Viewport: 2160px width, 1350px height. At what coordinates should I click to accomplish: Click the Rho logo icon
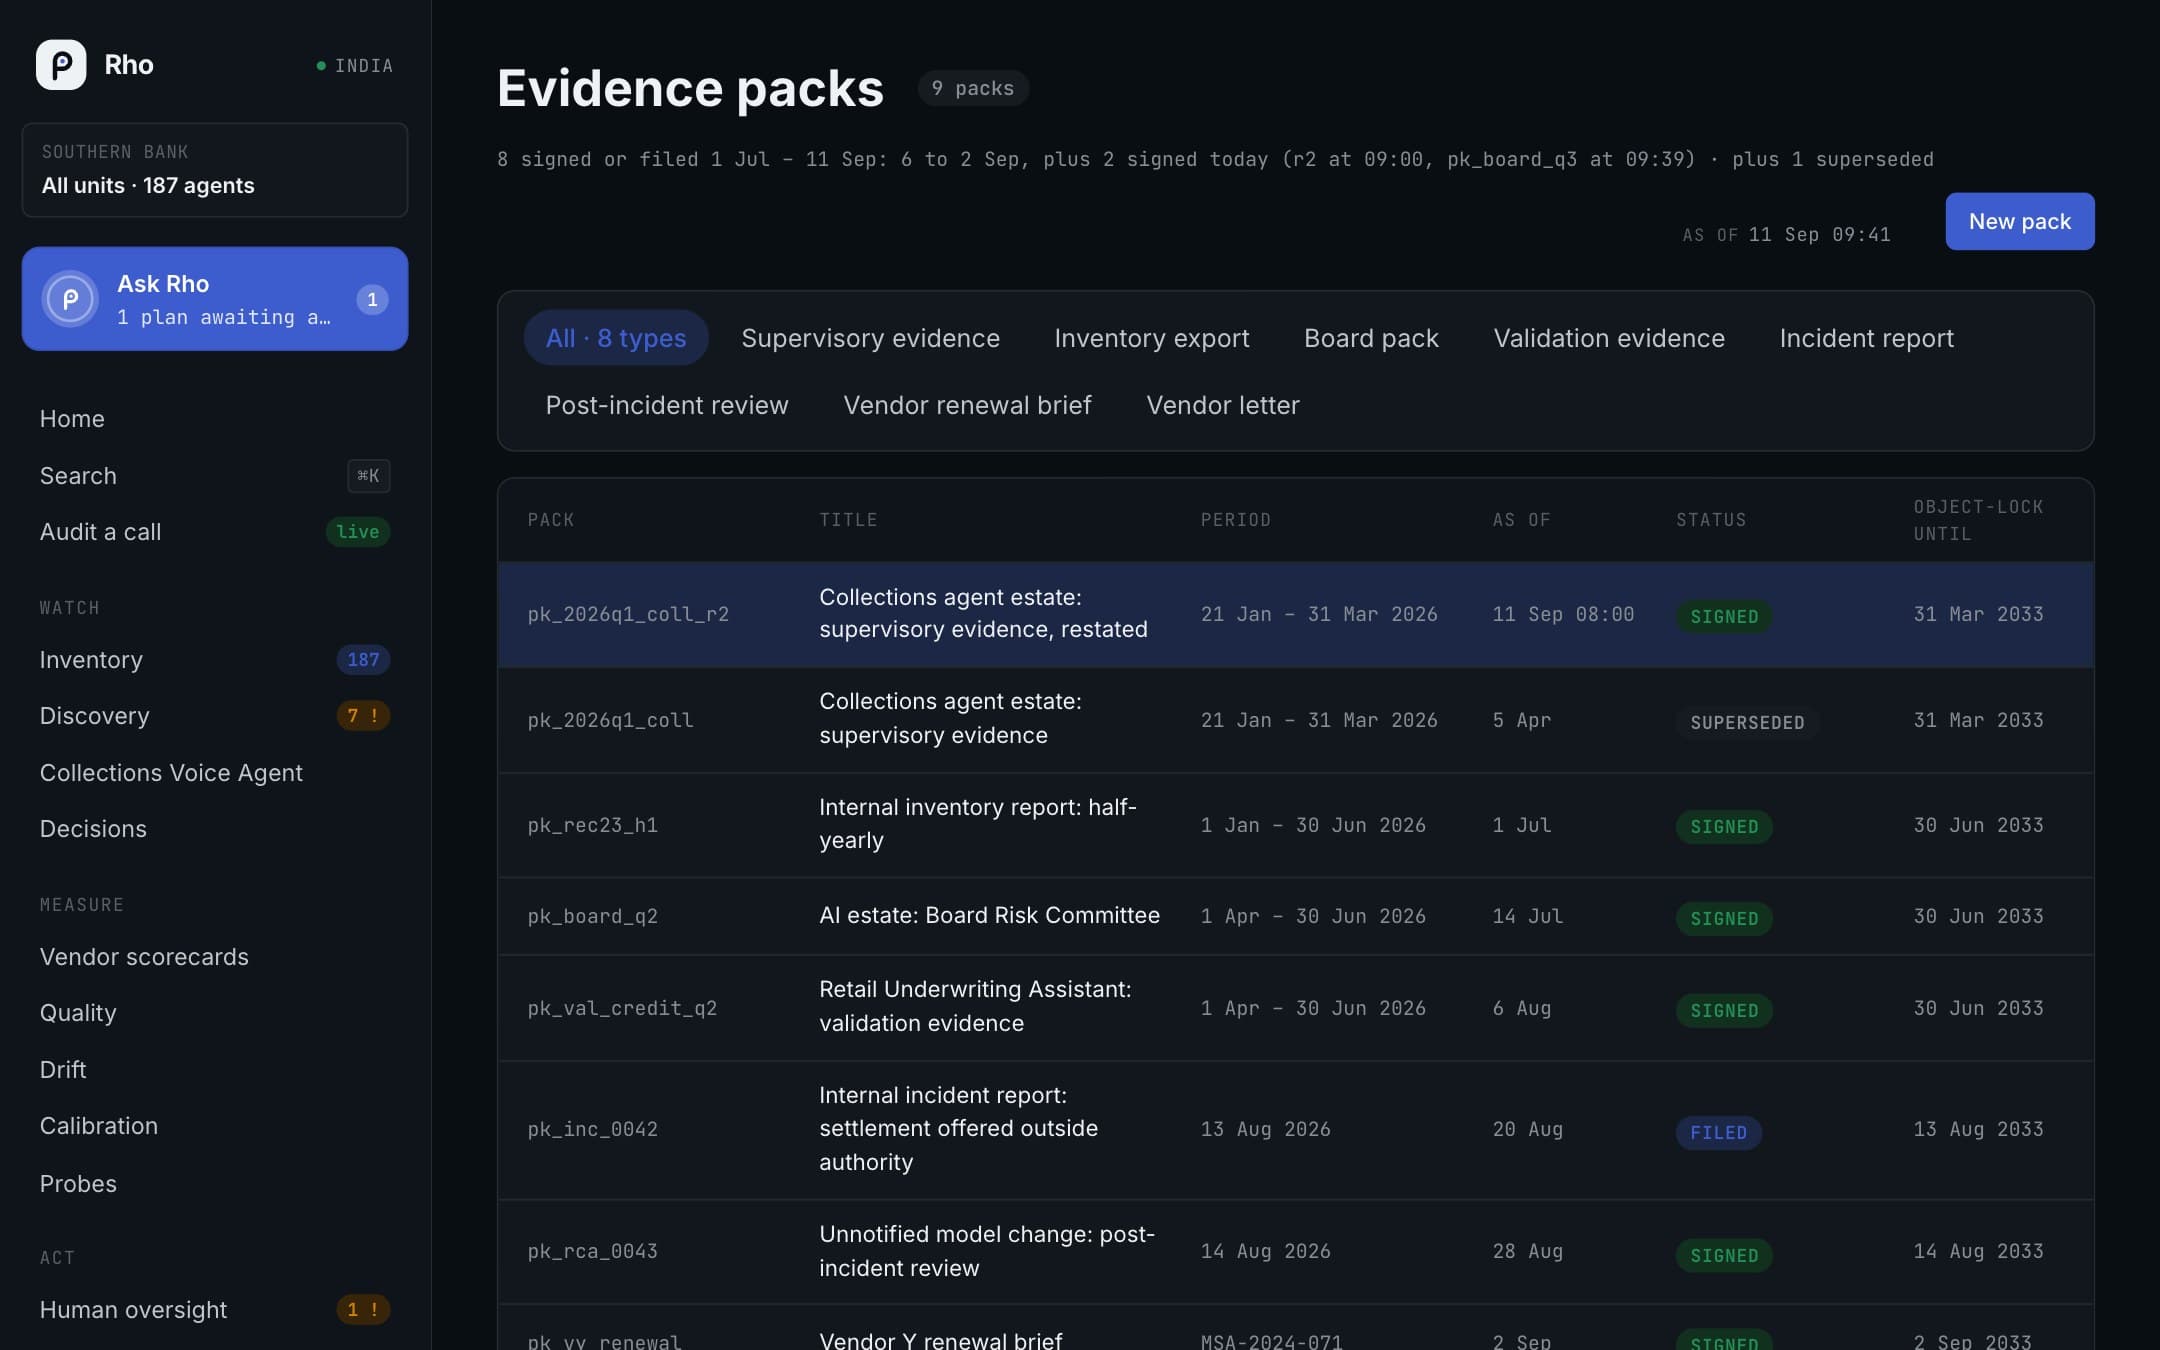tap(61, 65)
